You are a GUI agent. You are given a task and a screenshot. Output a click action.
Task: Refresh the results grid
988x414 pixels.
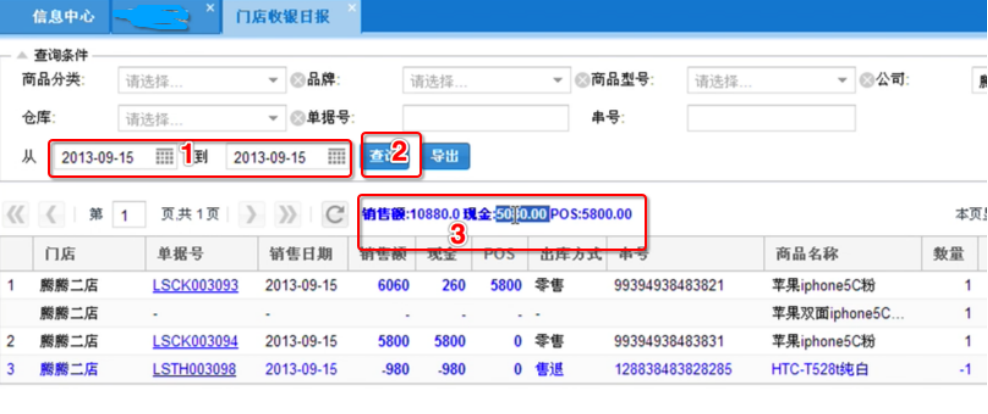click(335, 214)
